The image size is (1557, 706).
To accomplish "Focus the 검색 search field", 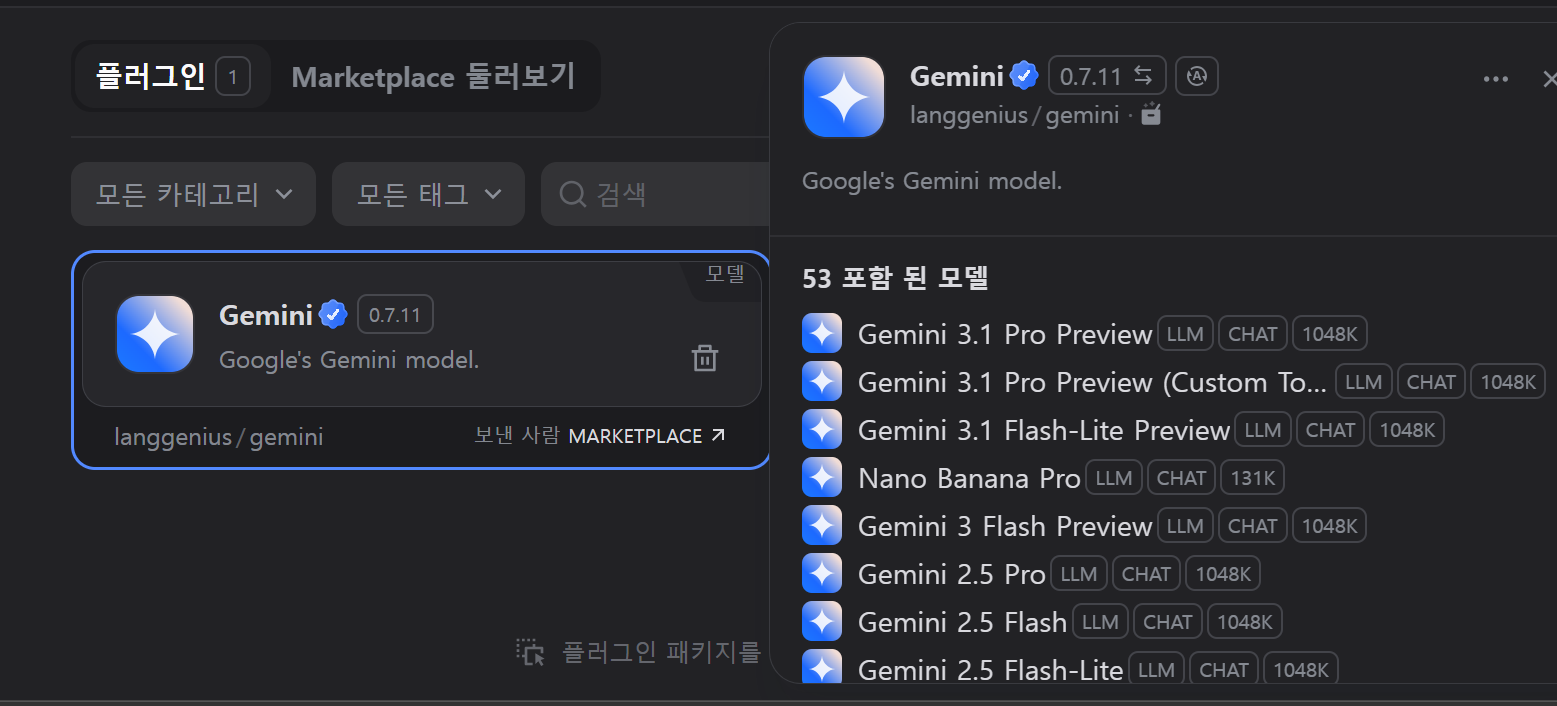I will pyautogui.click(x=655, y=194).
